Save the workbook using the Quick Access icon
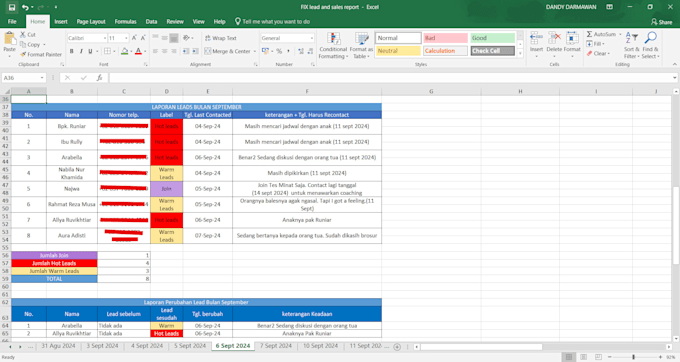The image size is (680, 362). point(12,7)
